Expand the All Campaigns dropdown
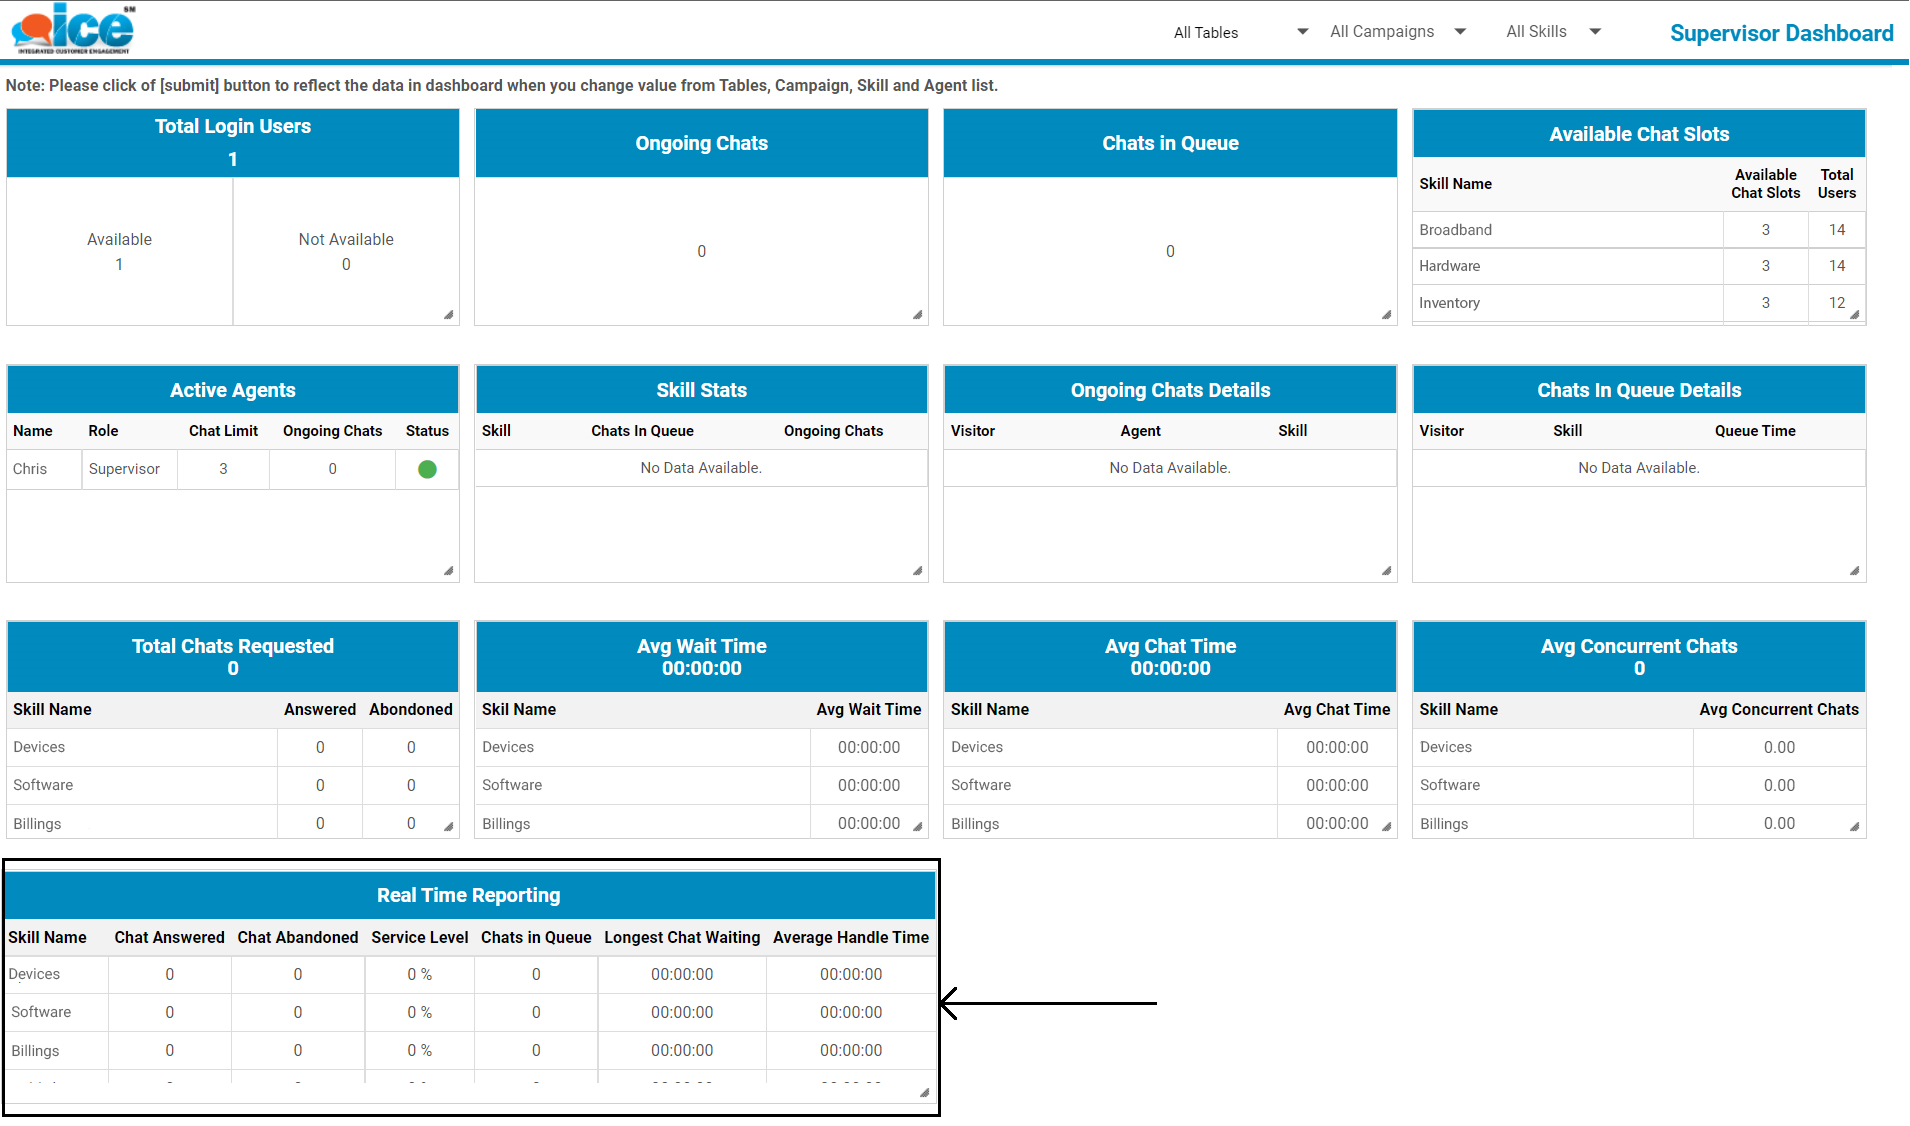The height and width of the screenshot is (1126, 1910). (1397, 32)
